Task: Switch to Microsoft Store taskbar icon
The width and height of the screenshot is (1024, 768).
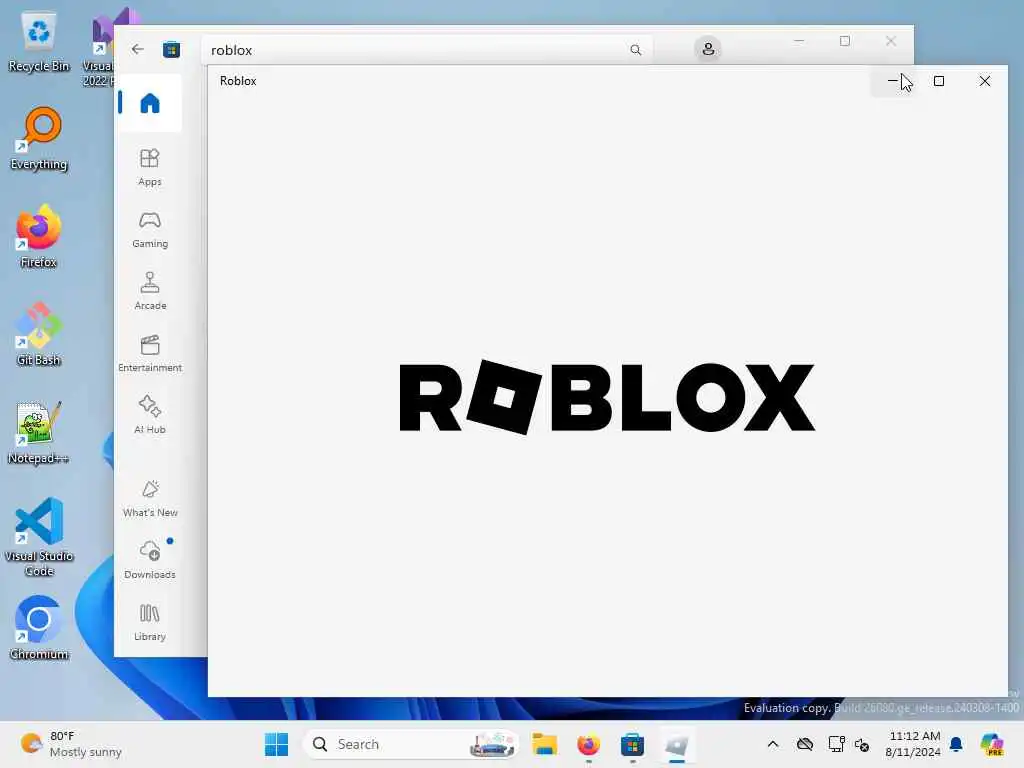Action: 632,744
